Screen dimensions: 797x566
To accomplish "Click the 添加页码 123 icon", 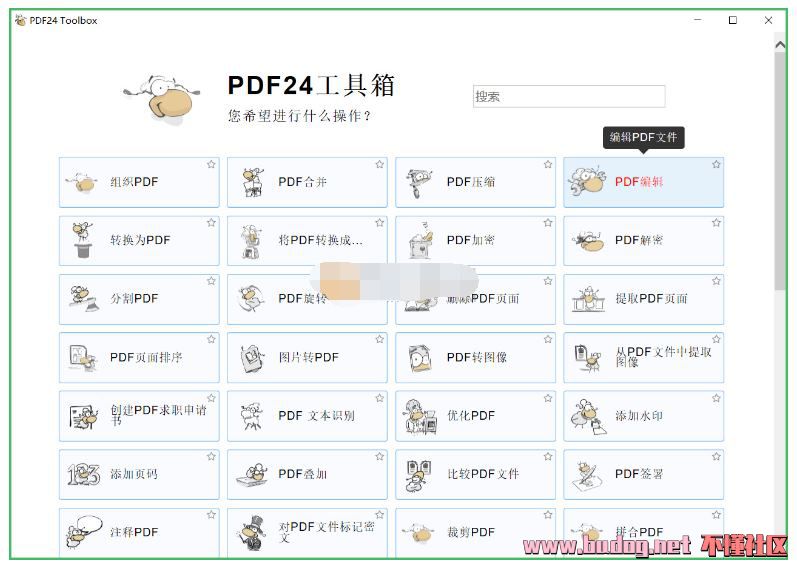I will tap(84, 475).
